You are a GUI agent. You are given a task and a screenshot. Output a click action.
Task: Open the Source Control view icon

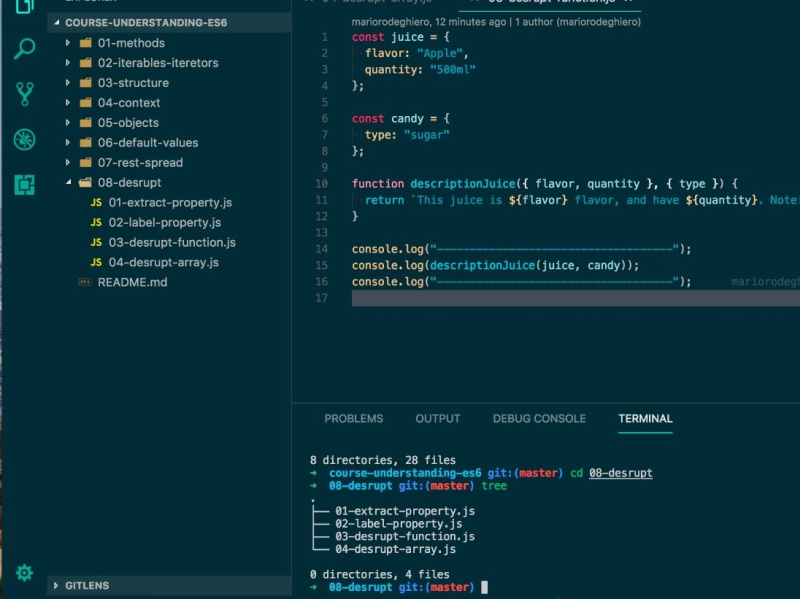coord(24,92)
